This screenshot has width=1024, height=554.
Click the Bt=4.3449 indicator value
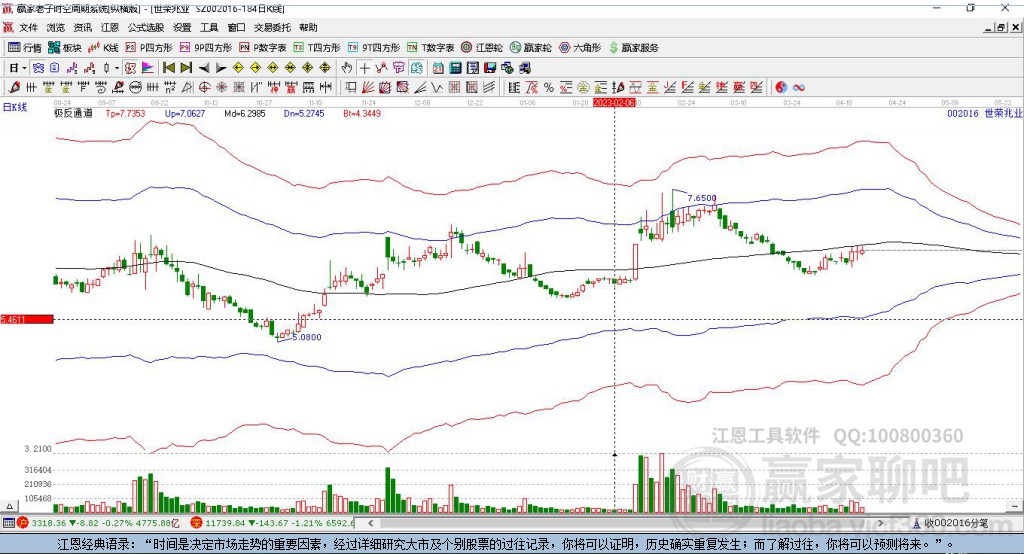pos(362,113)
